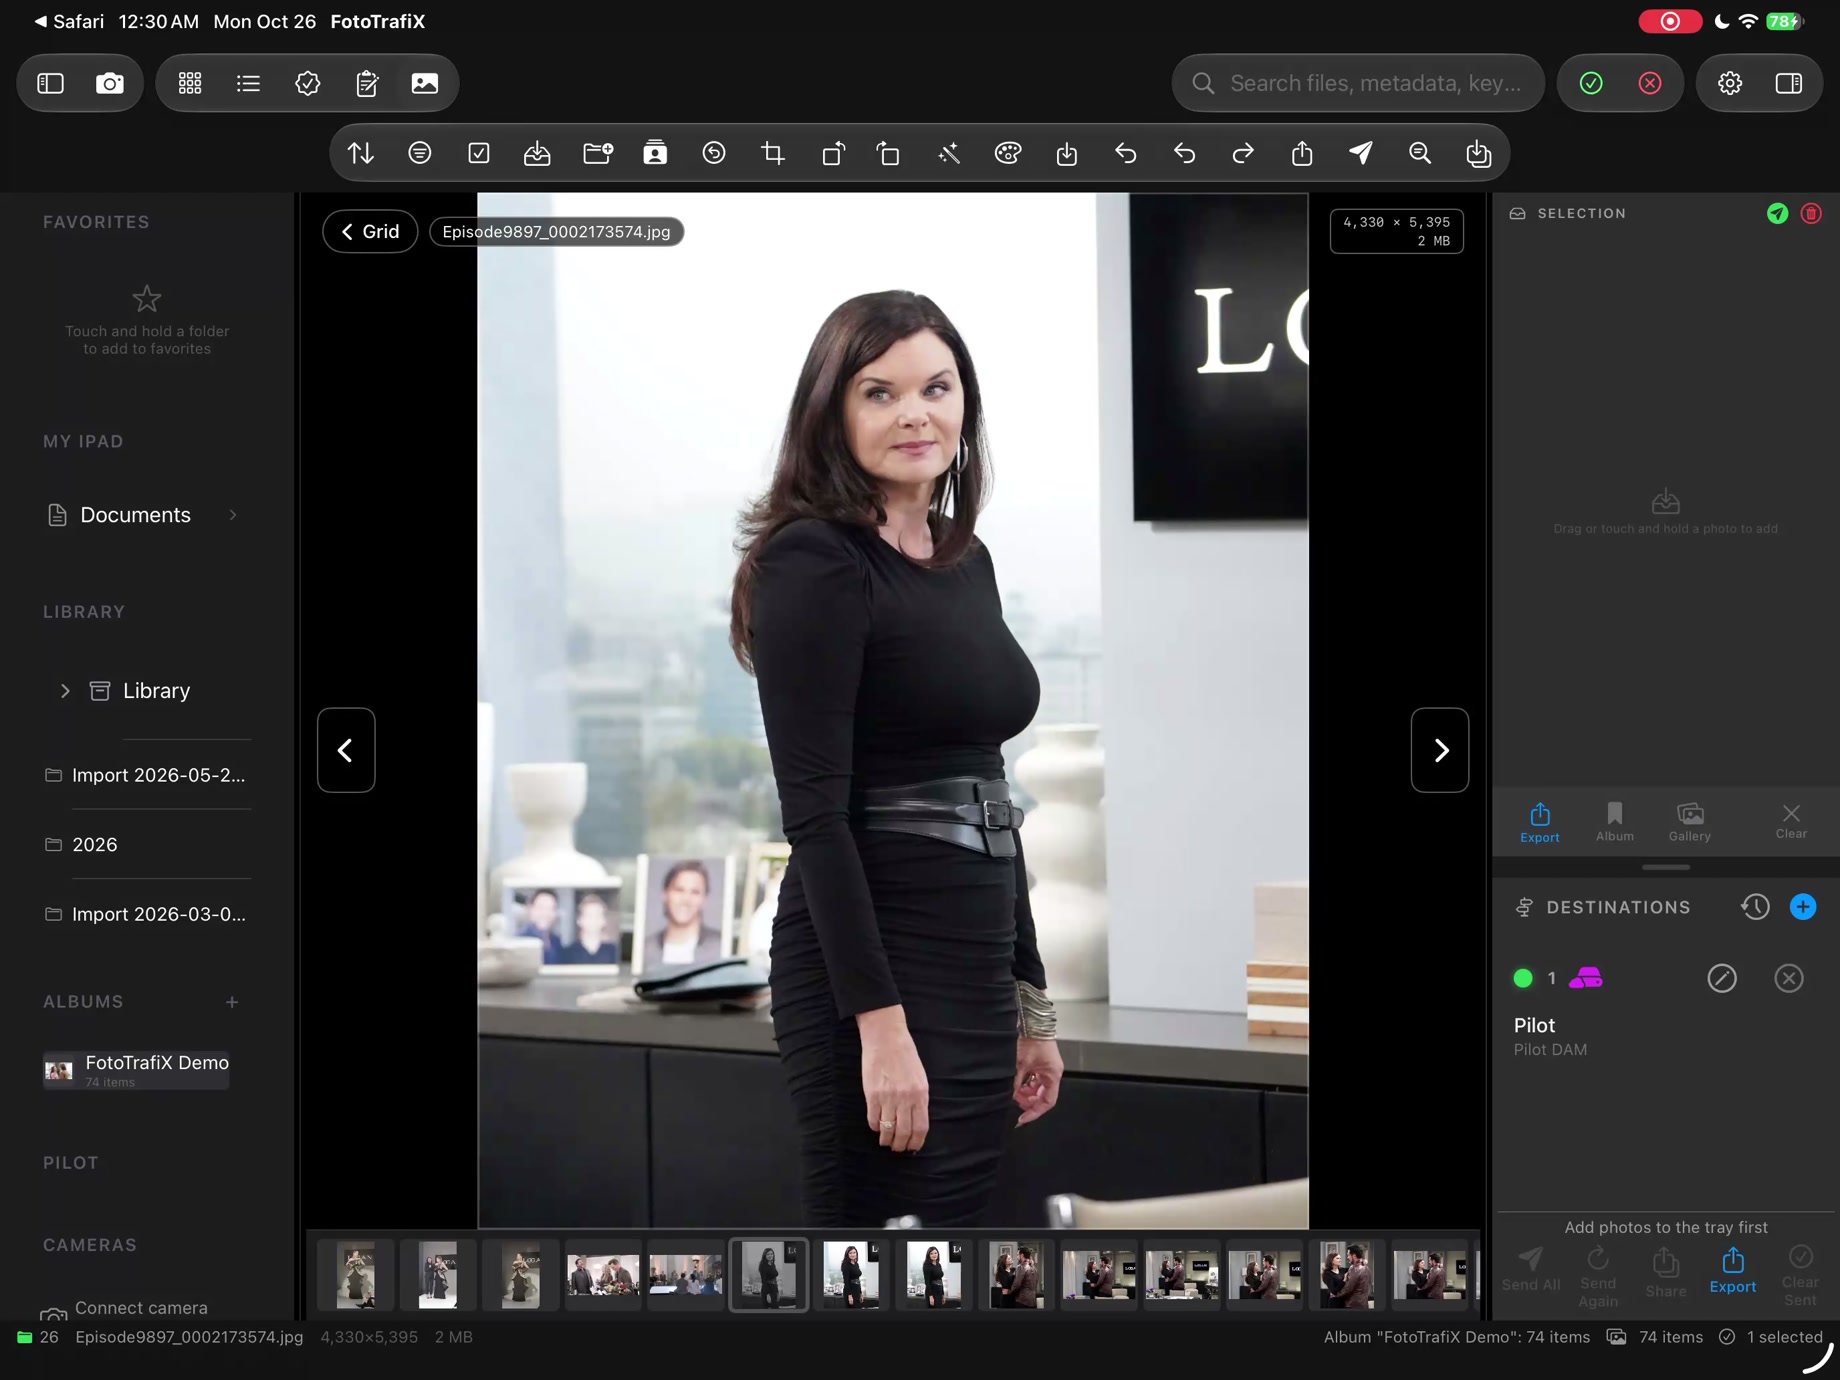Open the camera capture button

pos(110,83)
